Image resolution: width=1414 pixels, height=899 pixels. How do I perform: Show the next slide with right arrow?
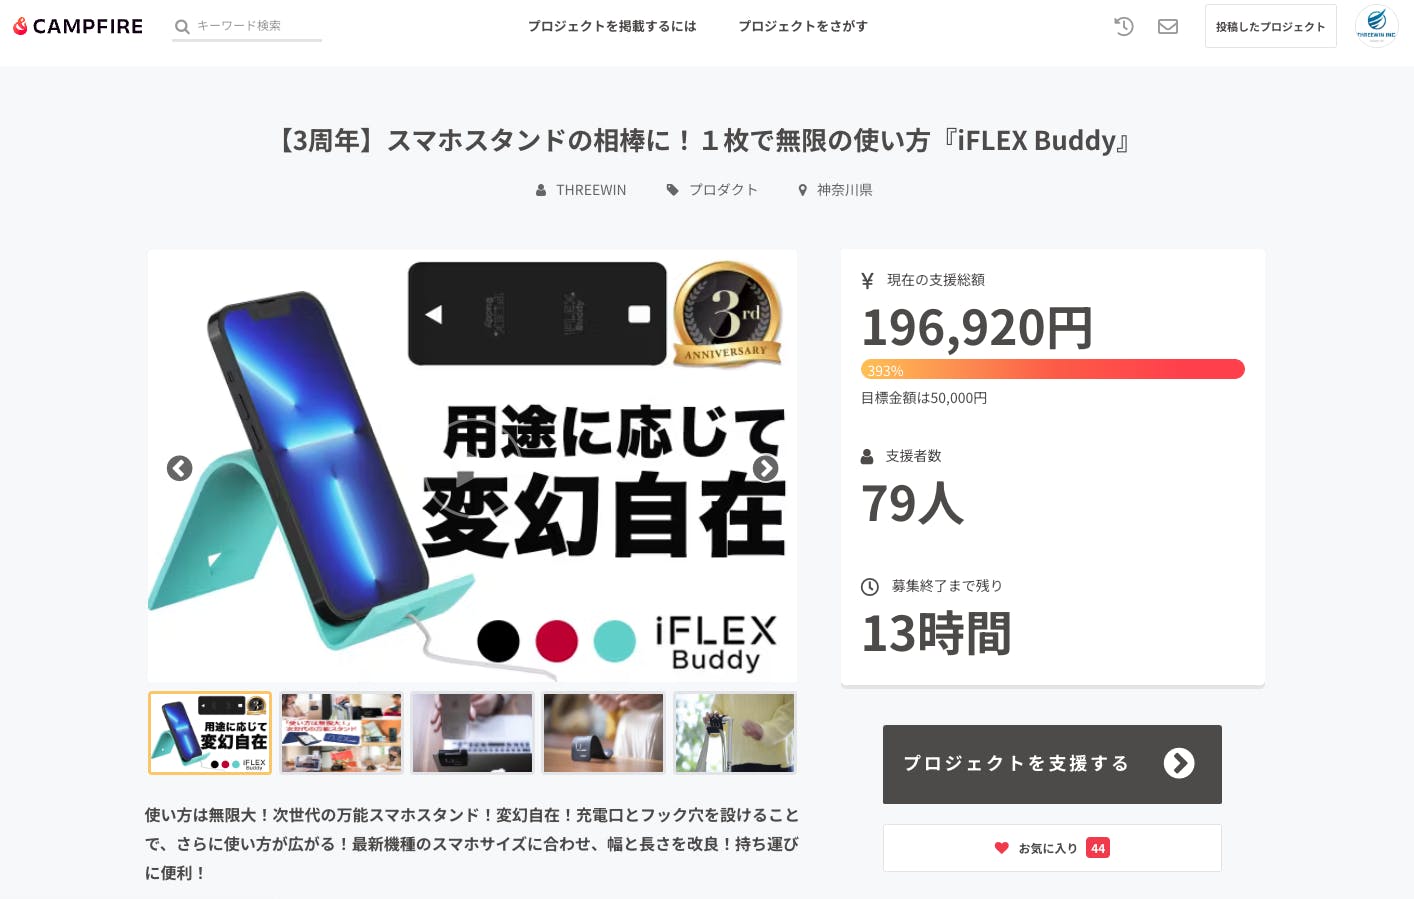tap(765, 468)
